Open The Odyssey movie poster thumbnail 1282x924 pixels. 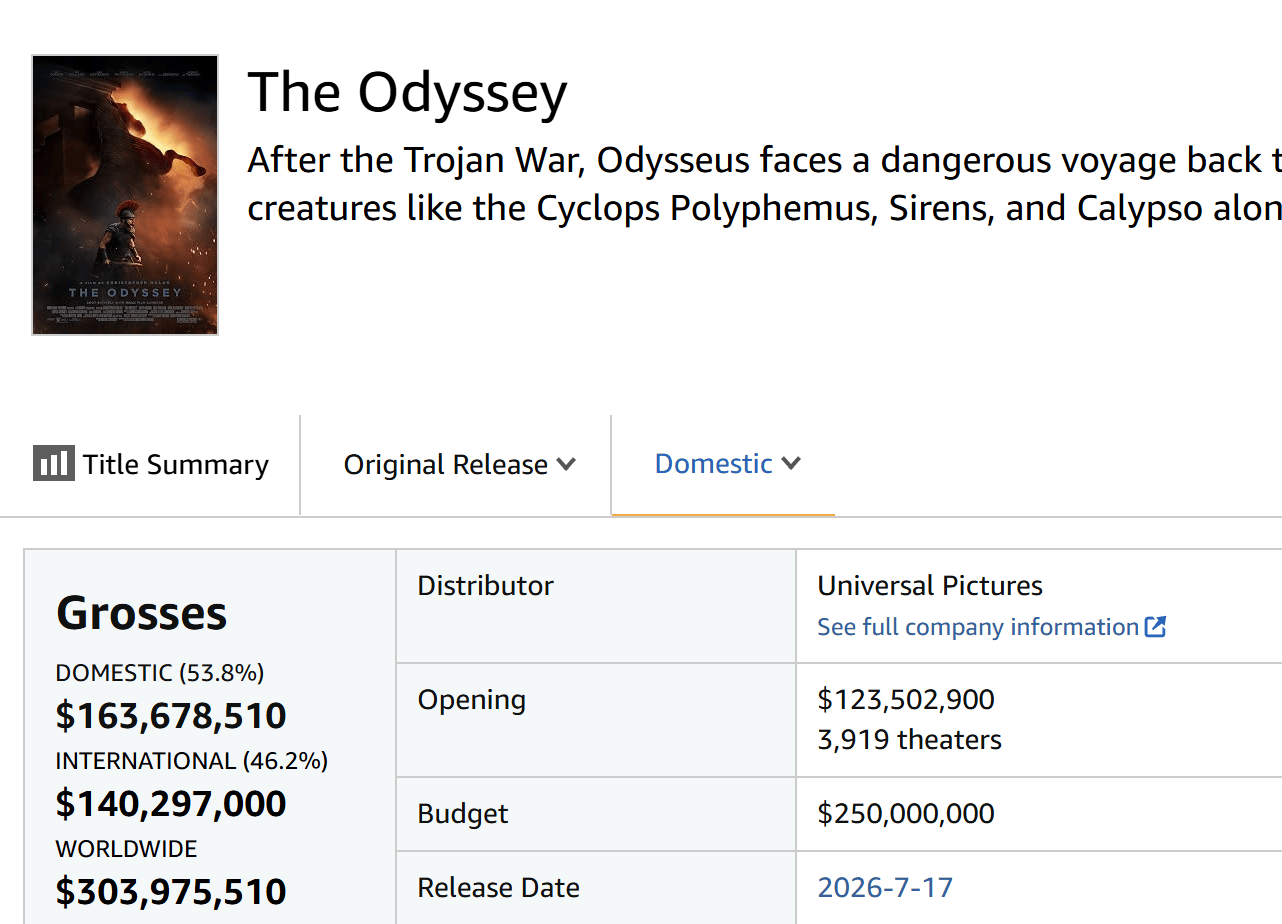(125, 195)
